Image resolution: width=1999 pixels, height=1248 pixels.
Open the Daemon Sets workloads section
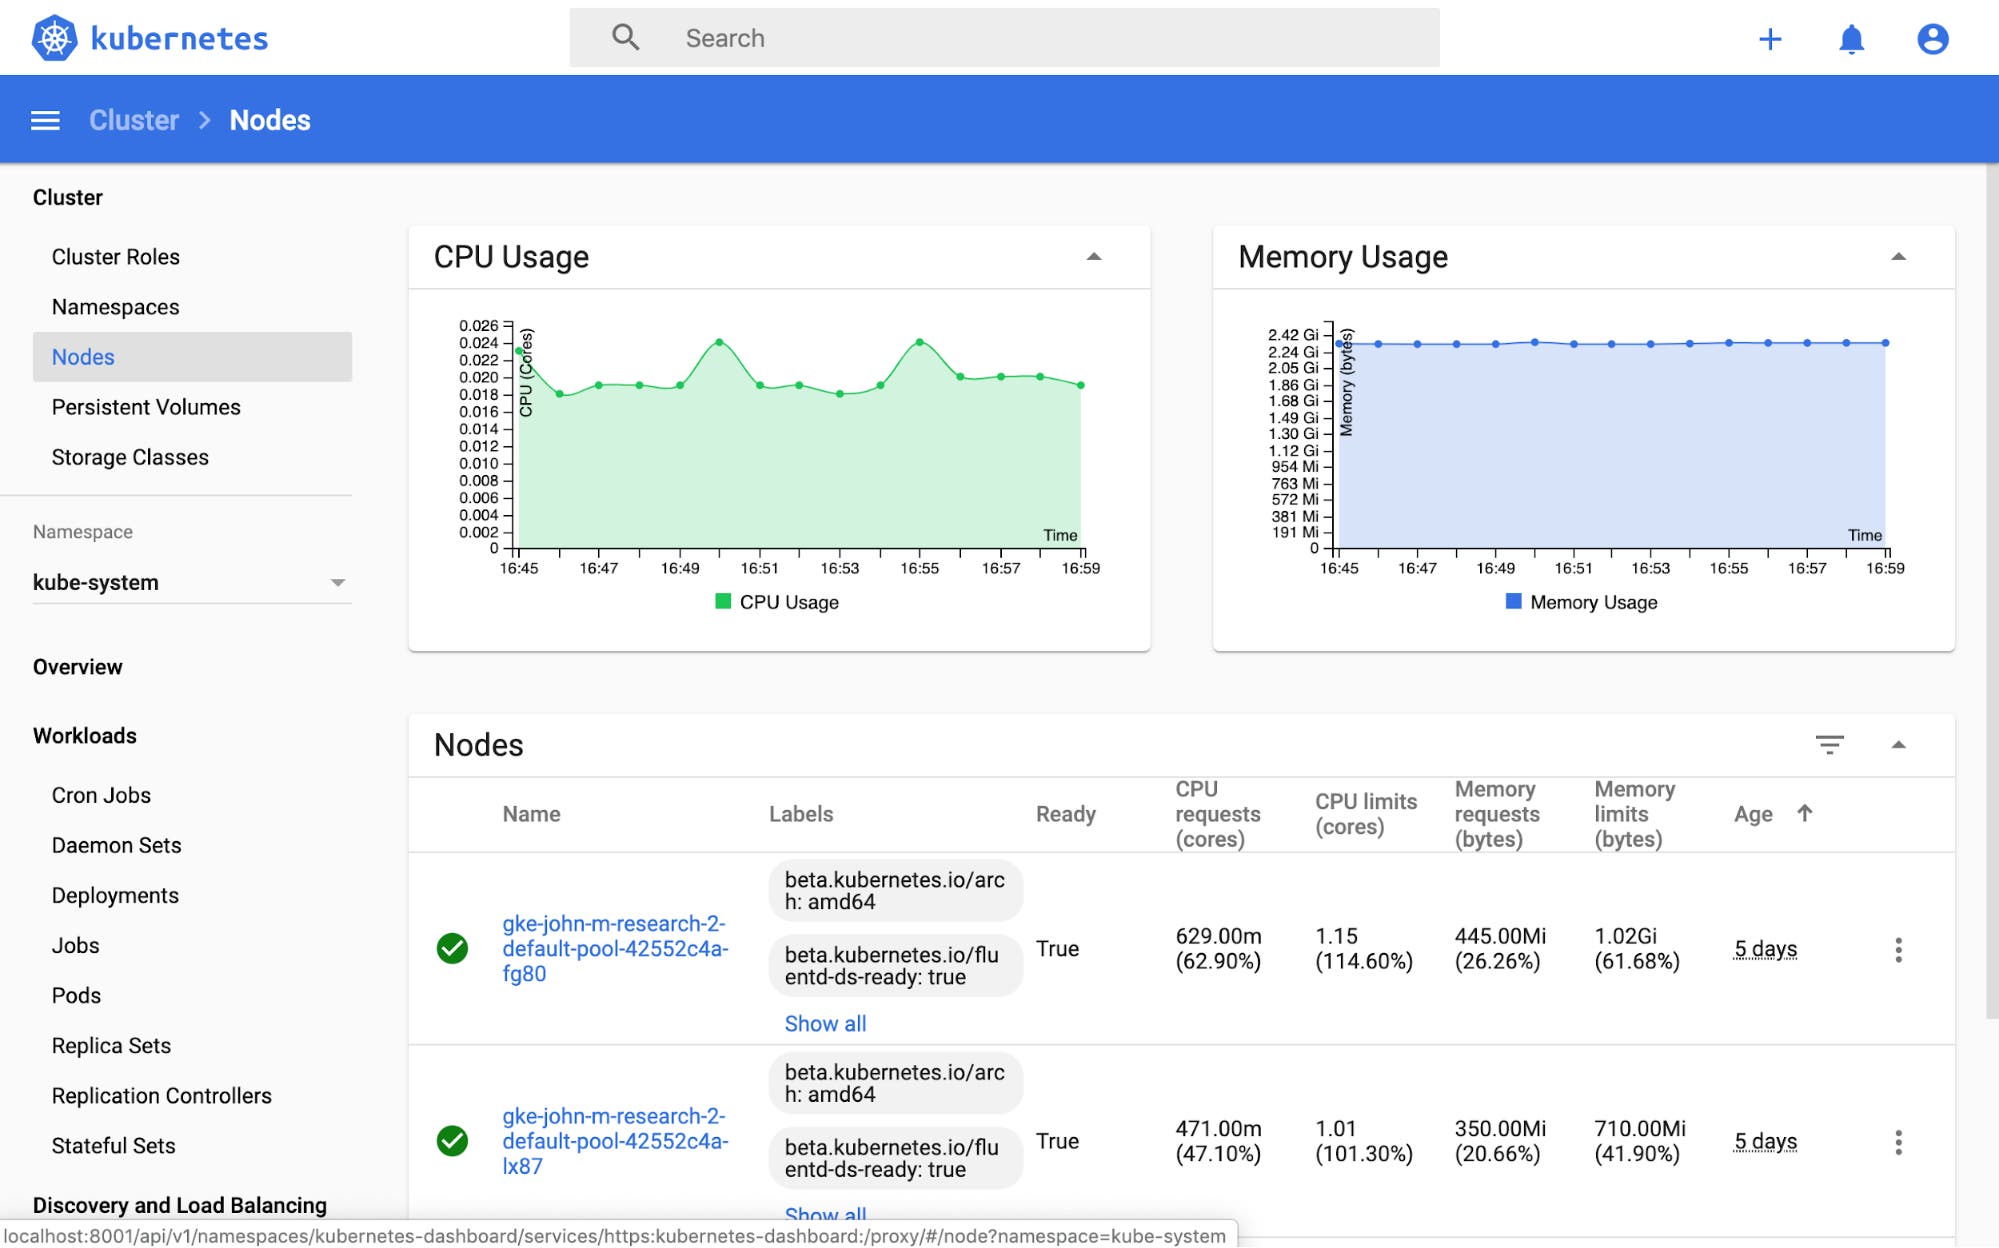click(x=116, y=845)
